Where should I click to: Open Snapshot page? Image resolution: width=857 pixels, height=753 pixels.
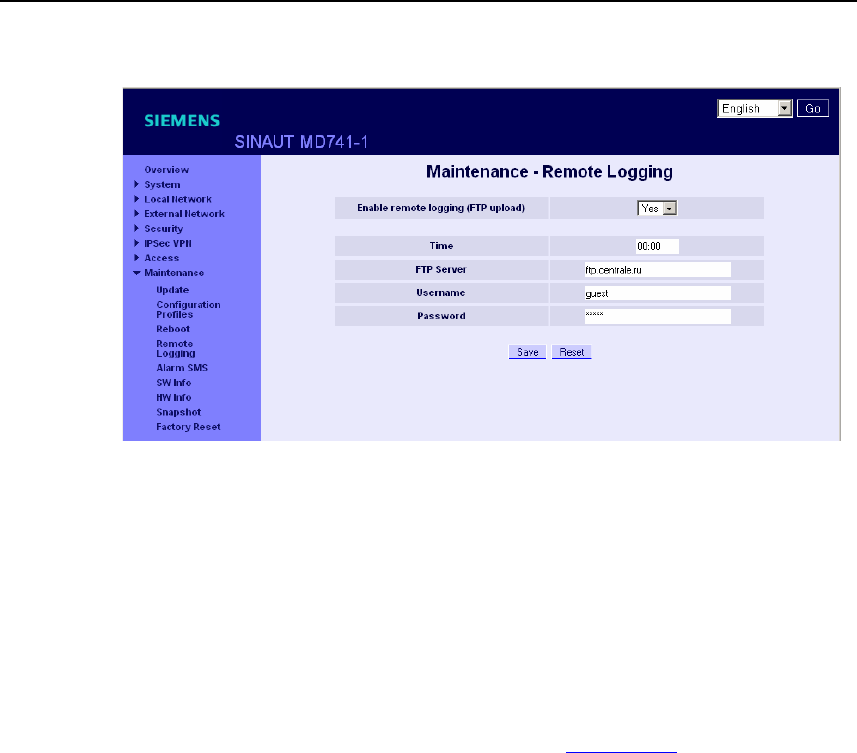point(178,412)
